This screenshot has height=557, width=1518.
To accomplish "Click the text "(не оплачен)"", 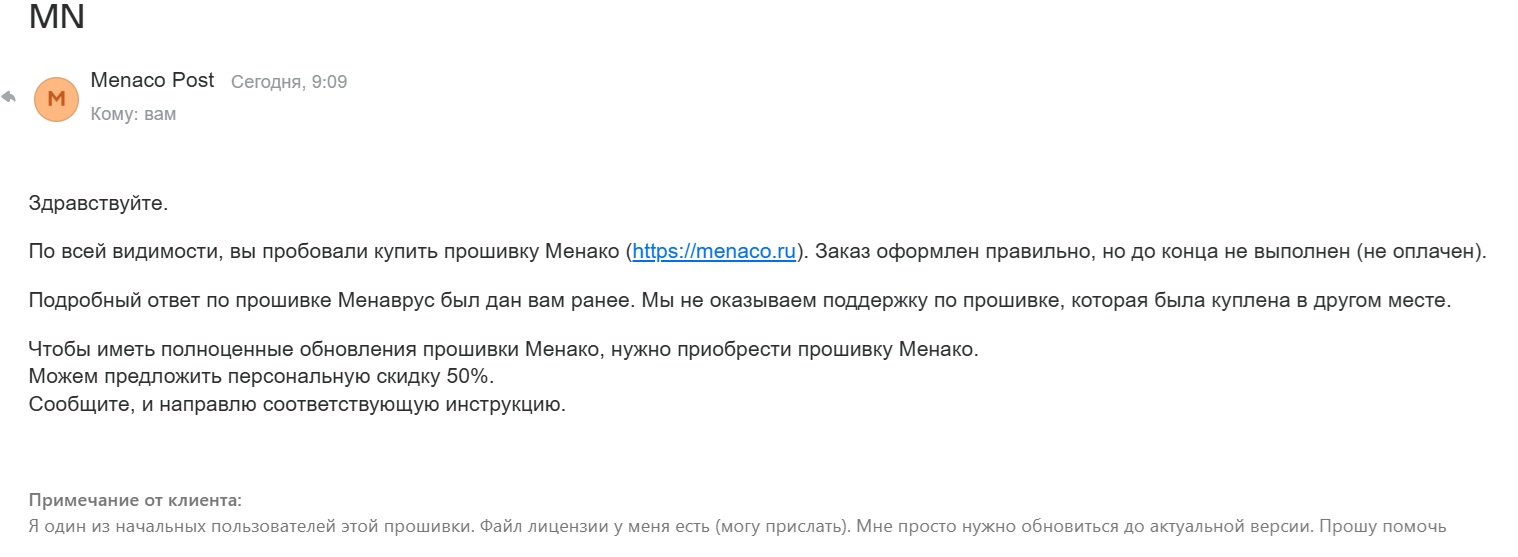I will tap(1421, 252).
